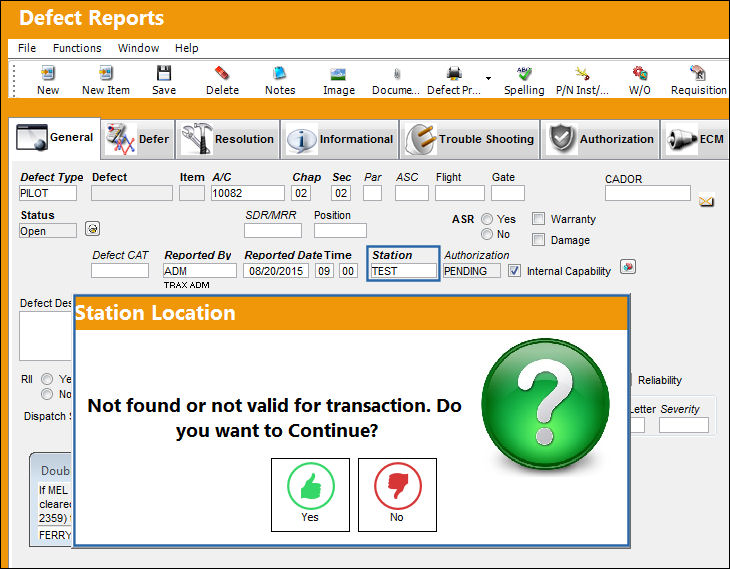Toggle the Damage checkbox

point(538,239)
